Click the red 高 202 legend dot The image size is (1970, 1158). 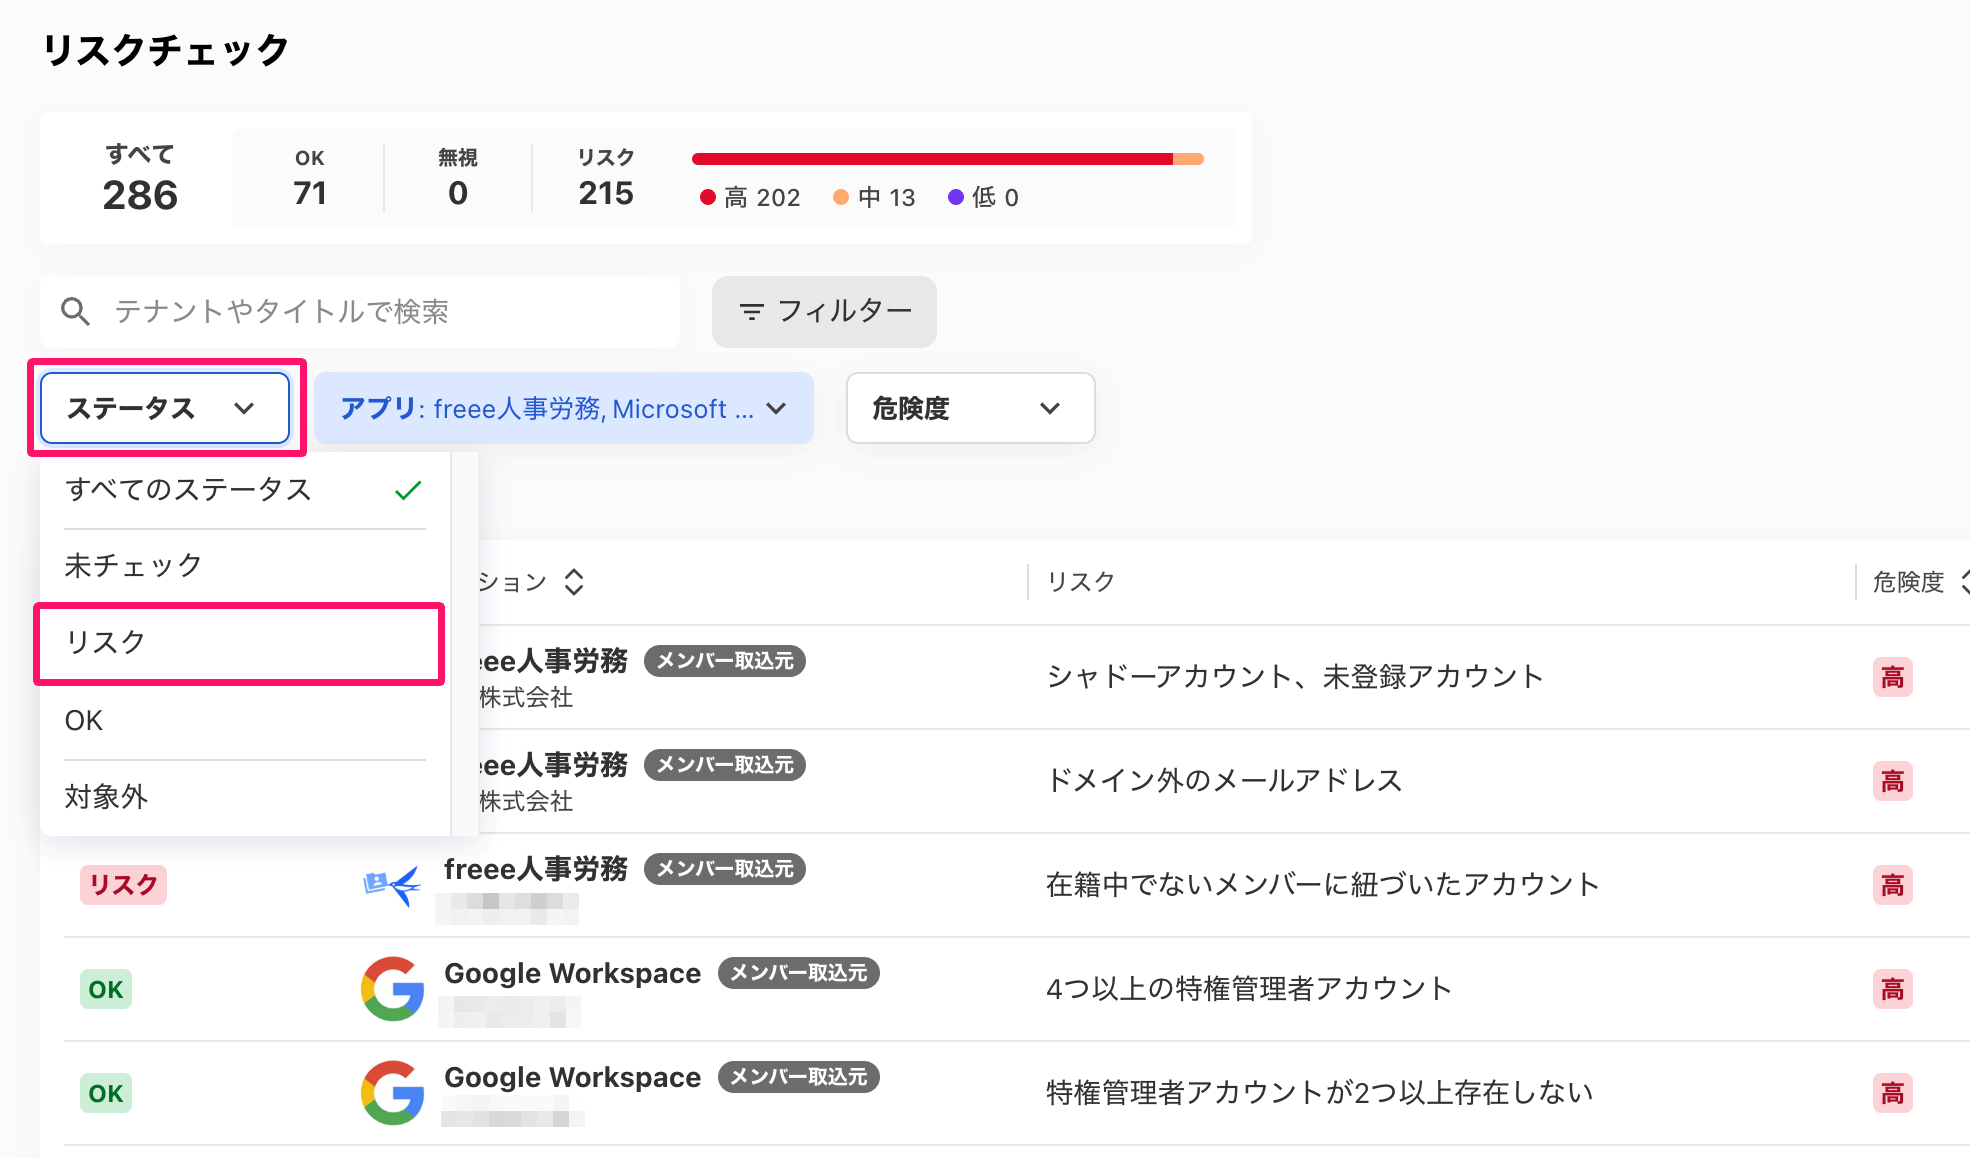708,197
